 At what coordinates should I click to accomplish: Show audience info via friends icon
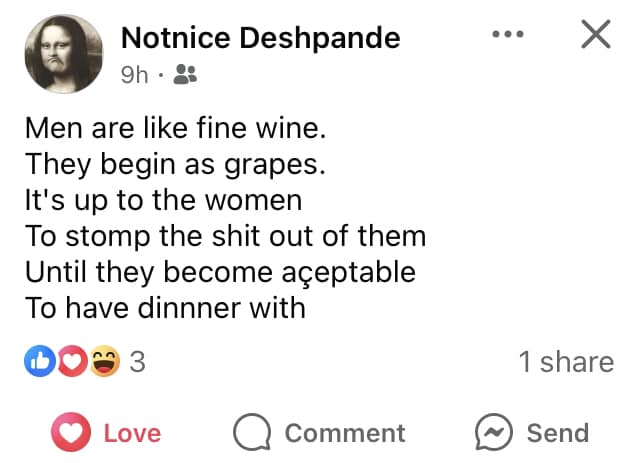(185, 75)
